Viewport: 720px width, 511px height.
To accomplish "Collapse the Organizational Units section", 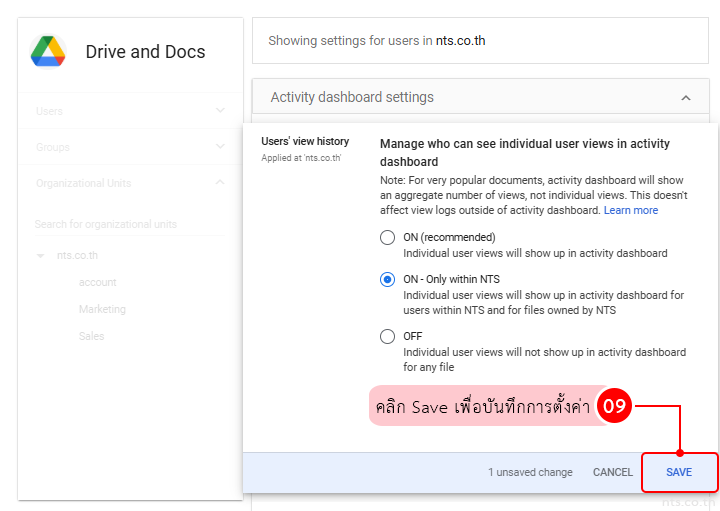I will click(220, 183).
